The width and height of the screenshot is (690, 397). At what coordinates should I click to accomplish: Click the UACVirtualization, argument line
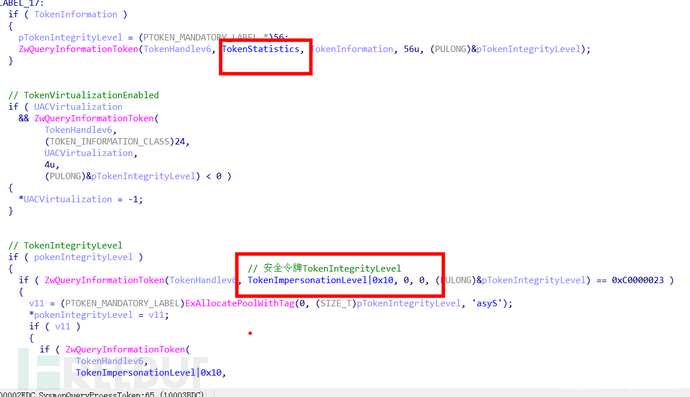[91, 153]
